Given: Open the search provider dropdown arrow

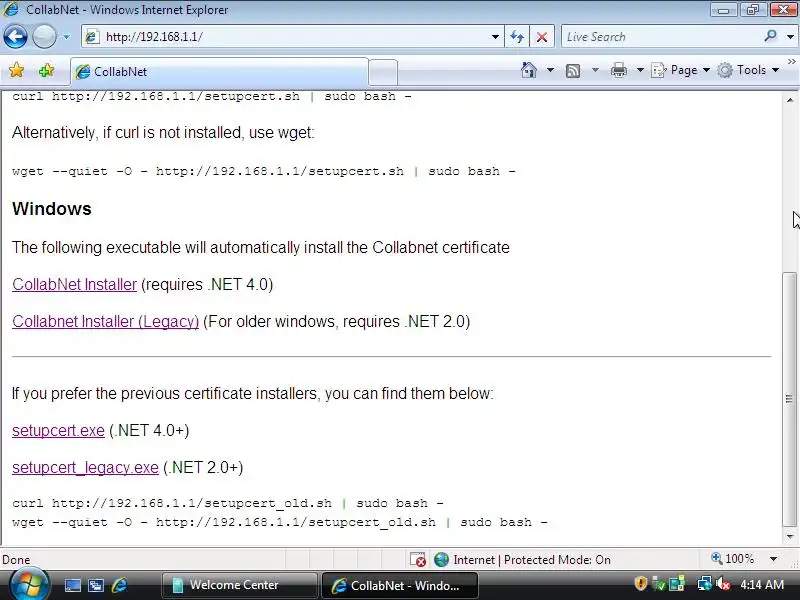Looking at the screenshot, I should (x=790, y=37).
